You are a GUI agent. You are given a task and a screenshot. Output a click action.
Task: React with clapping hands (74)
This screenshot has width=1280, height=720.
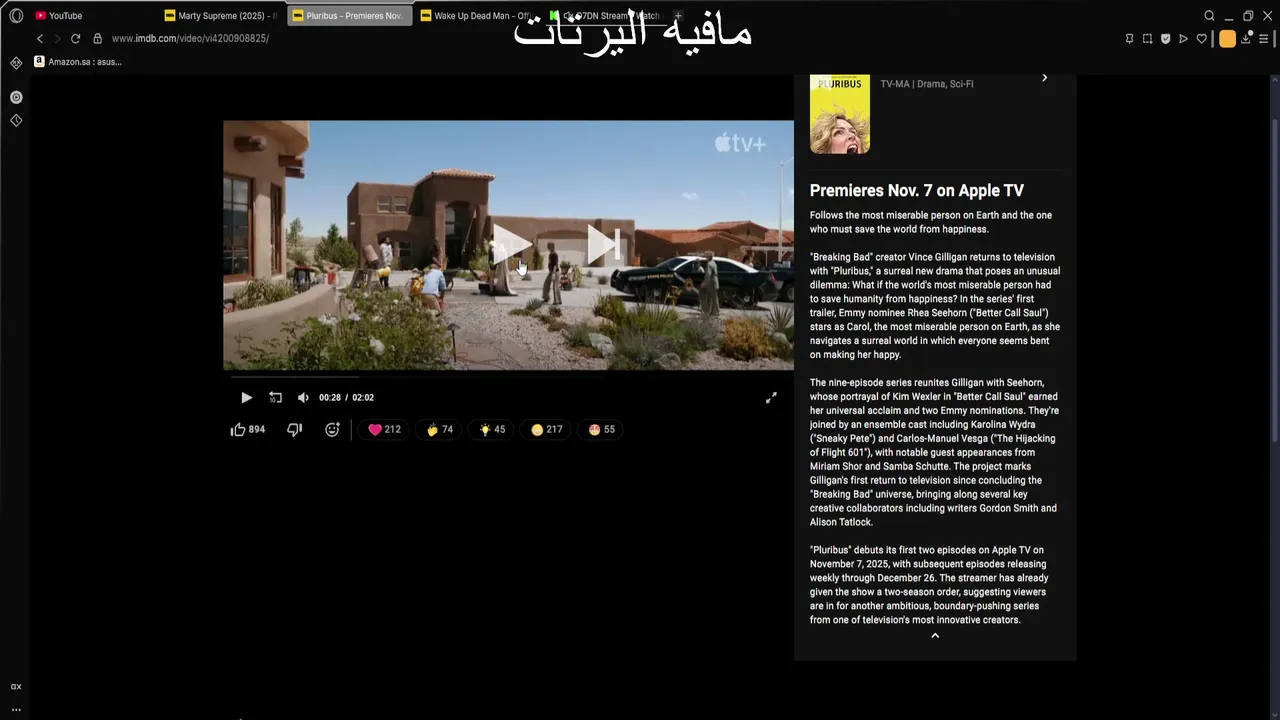coord(439,429)
